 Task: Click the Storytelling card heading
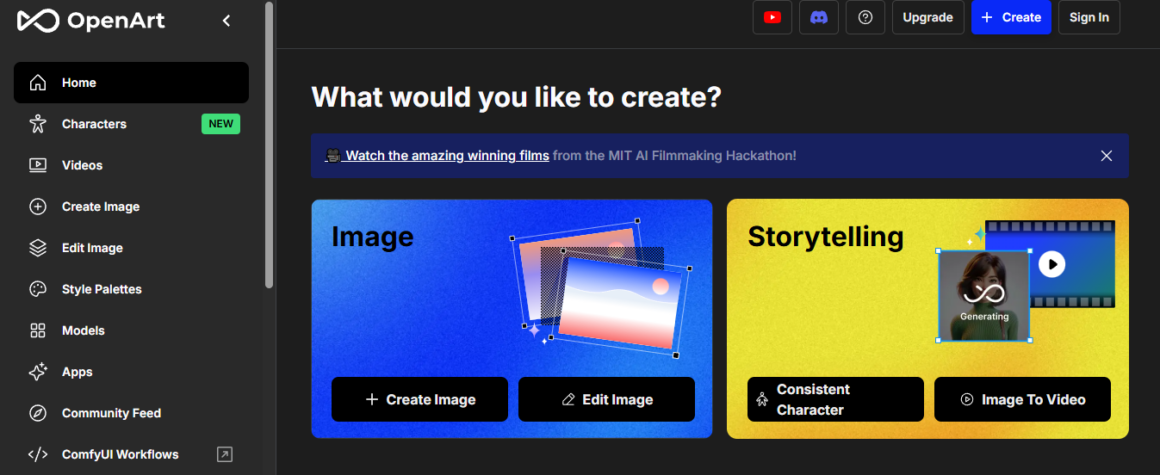[826, 236]
